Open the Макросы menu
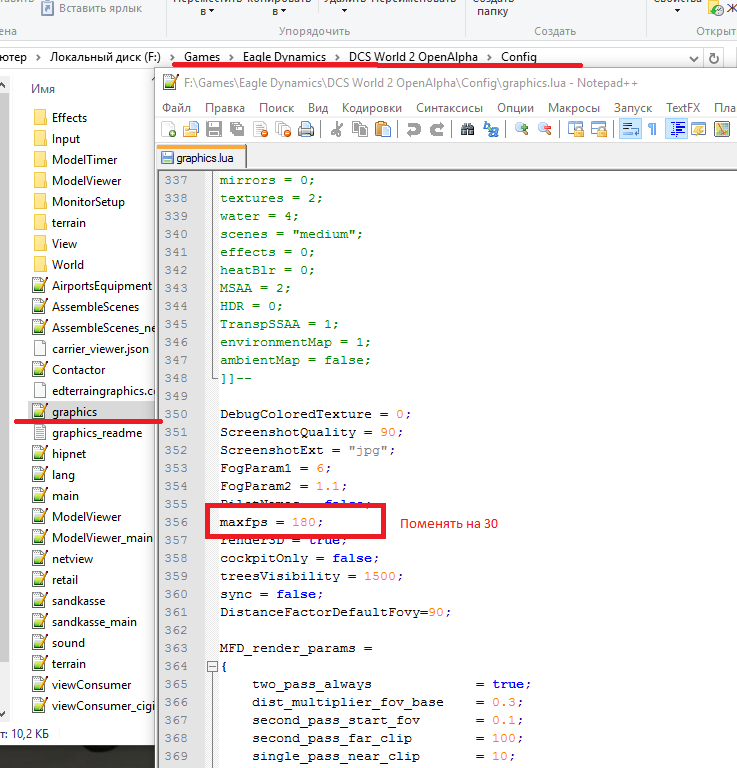Viewport: 737px width, 768px height. click(x=574, y=108)
